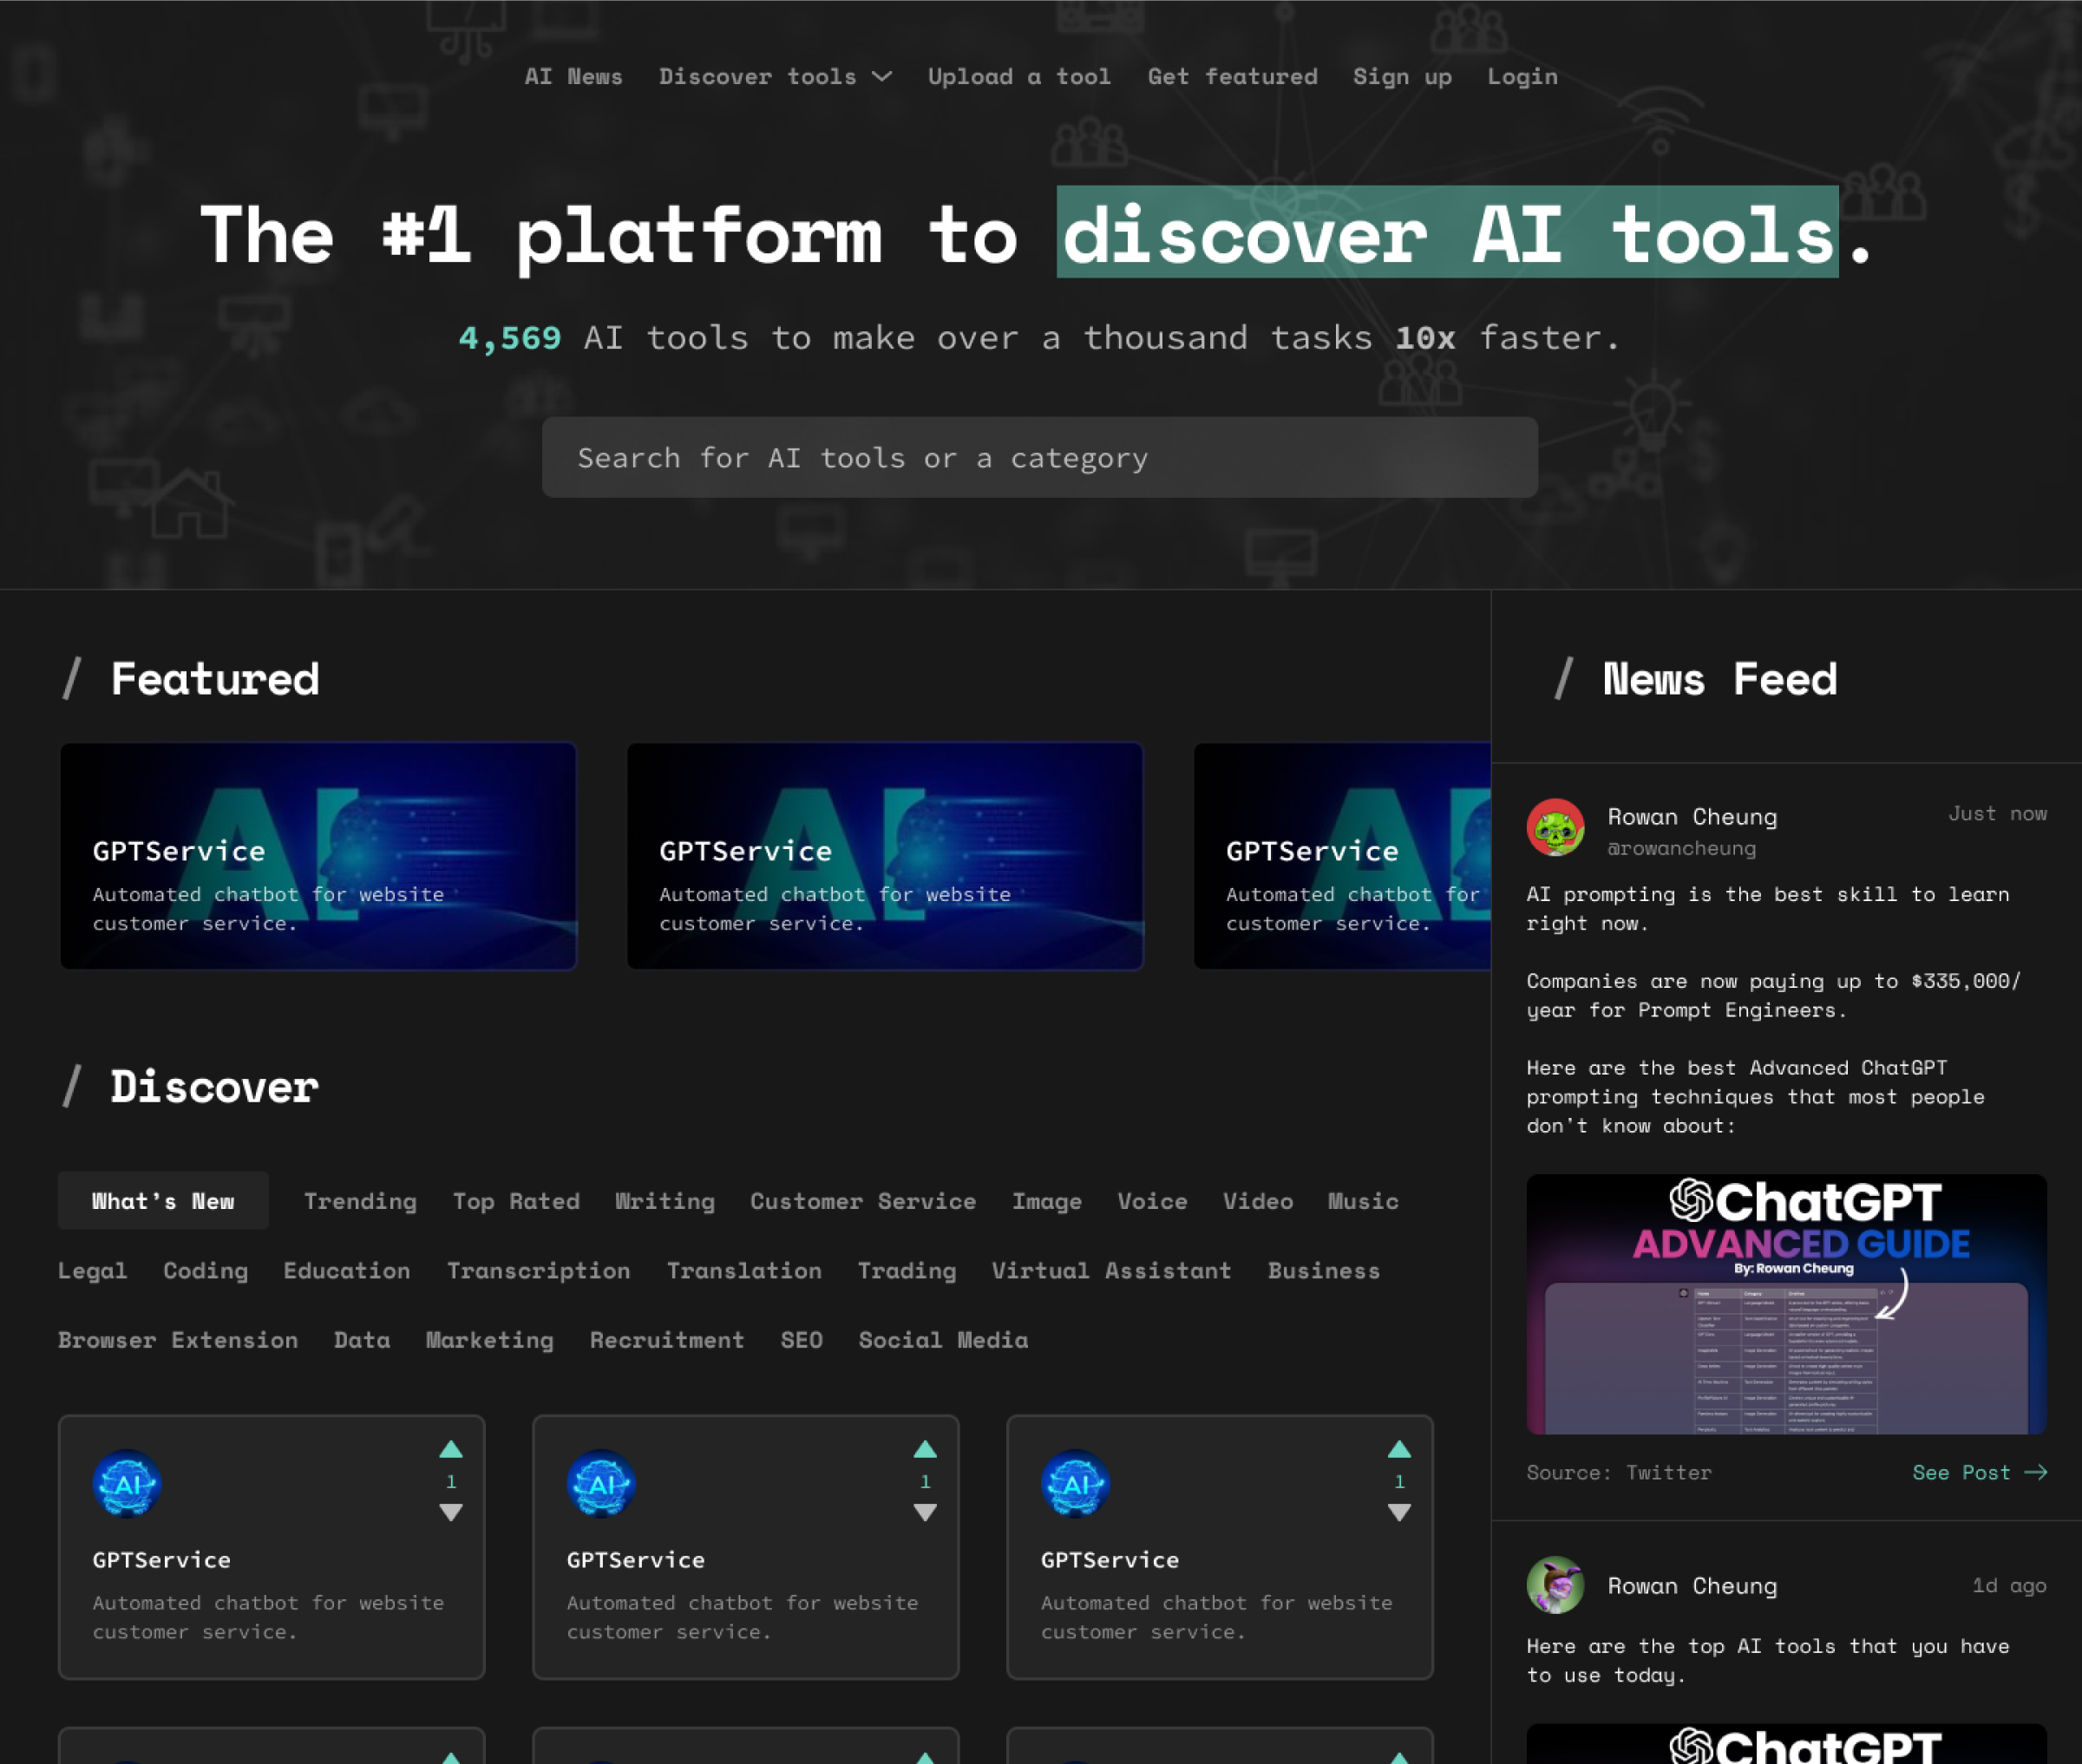Image resolution: width=2082 pixels, height=1764 pixels.
Task: Click the Featured section heading
Action: pos(214,679)
